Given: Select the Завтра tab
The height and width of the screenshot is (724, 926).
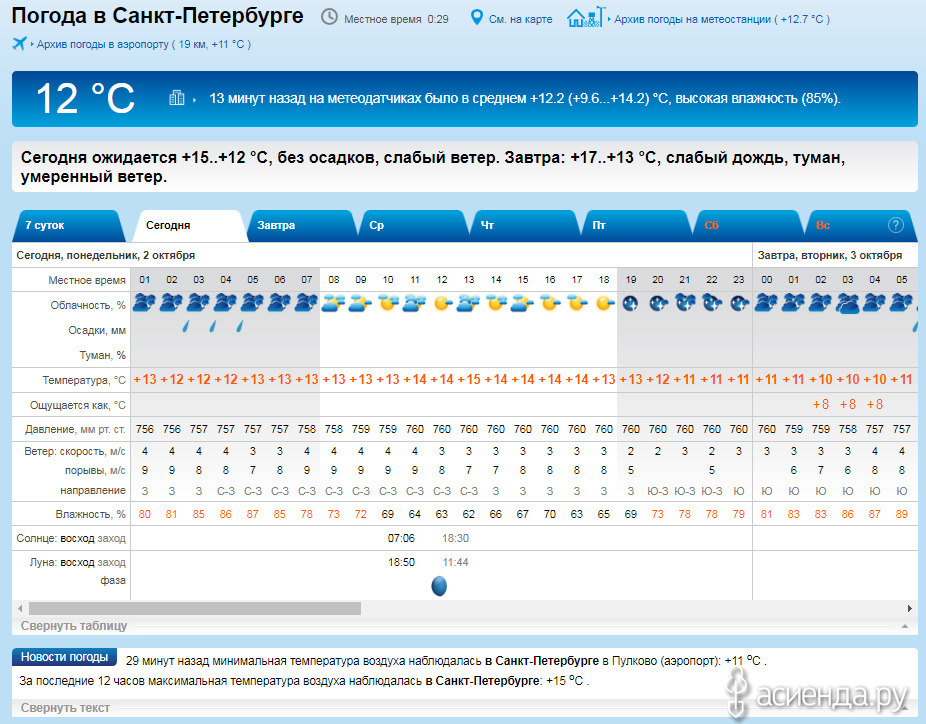Looking at the screenshot, I should (x=276, y=225).
